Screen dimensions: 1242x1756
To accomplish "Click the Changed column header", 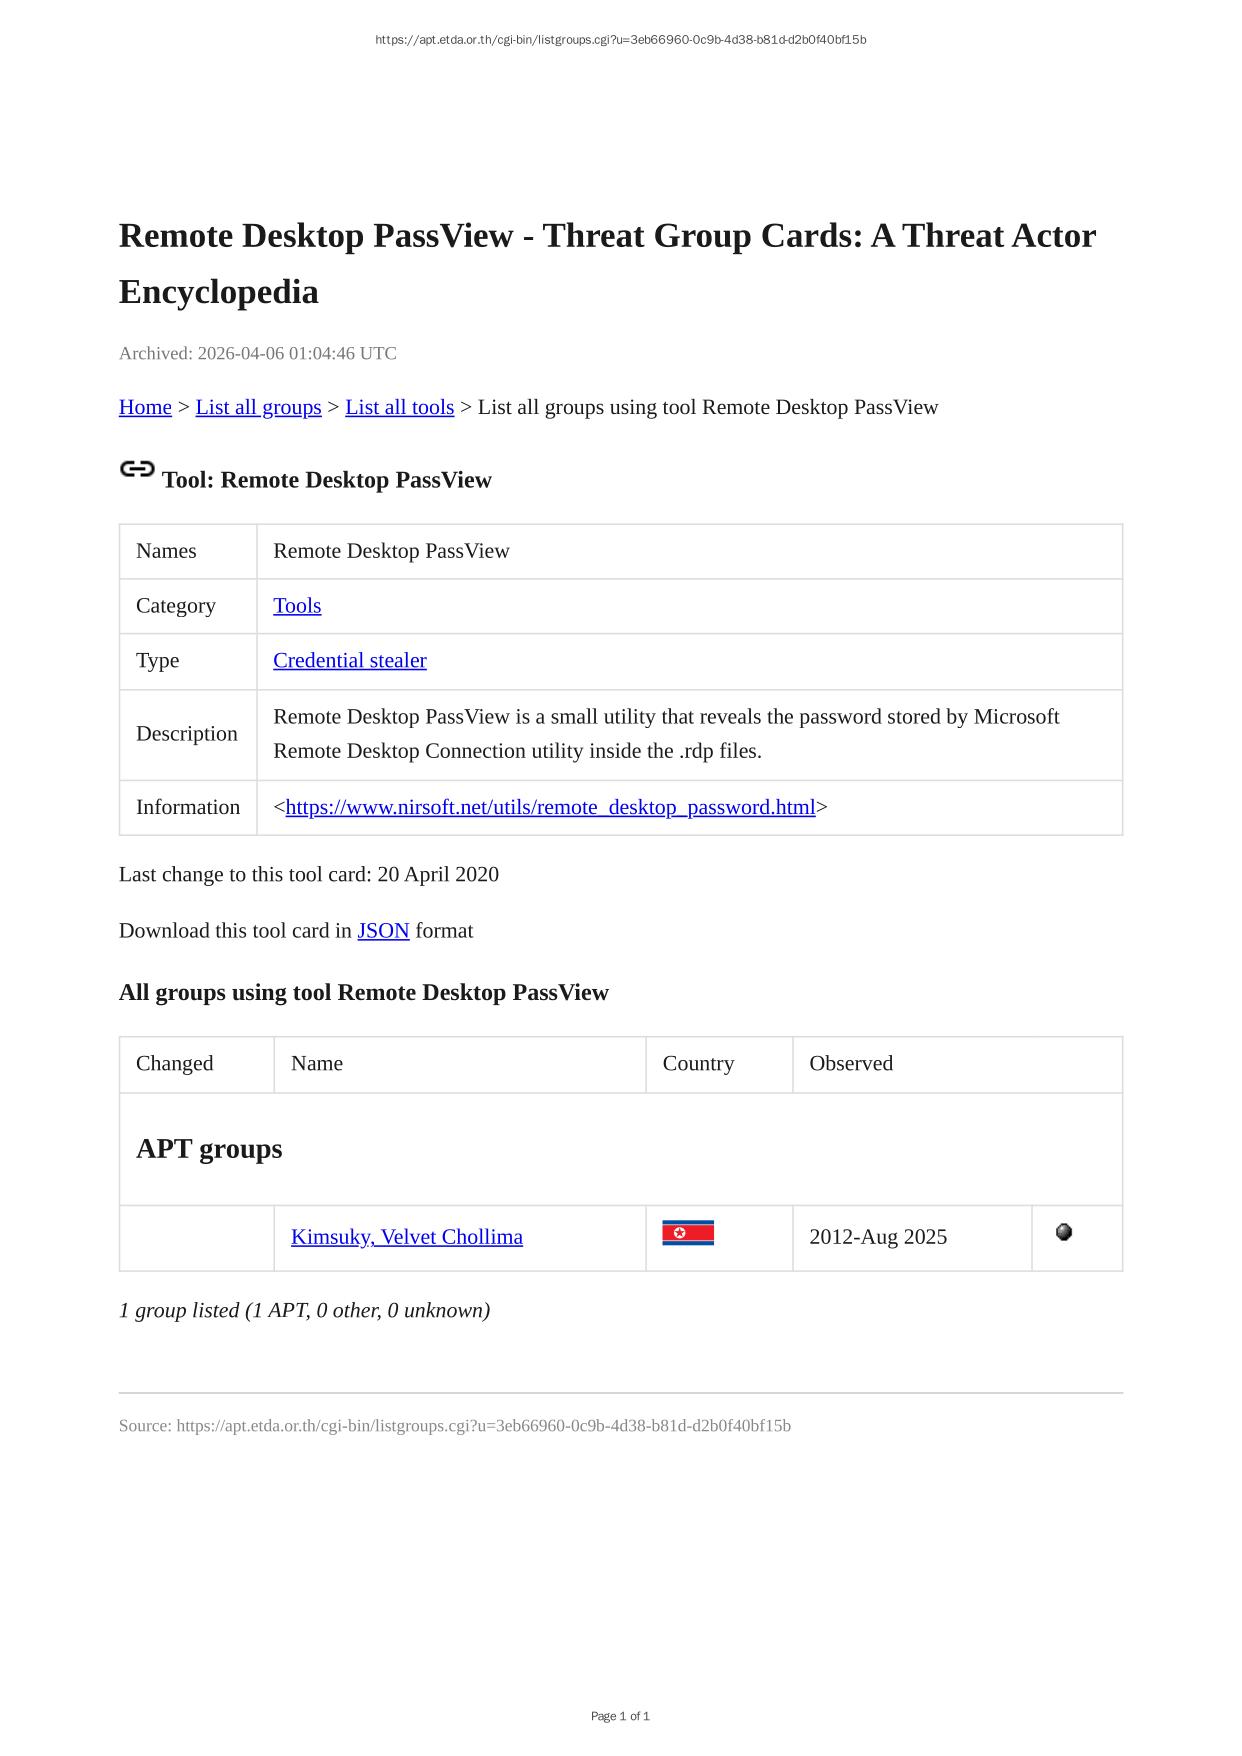I will [175, 1064].
